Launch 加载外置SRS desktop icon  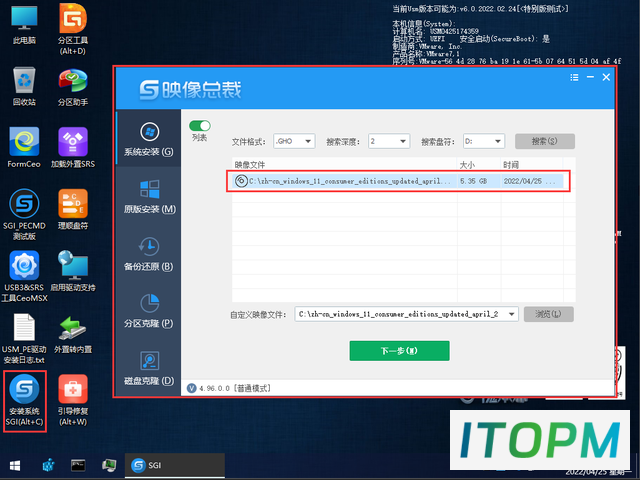[73, 148]
